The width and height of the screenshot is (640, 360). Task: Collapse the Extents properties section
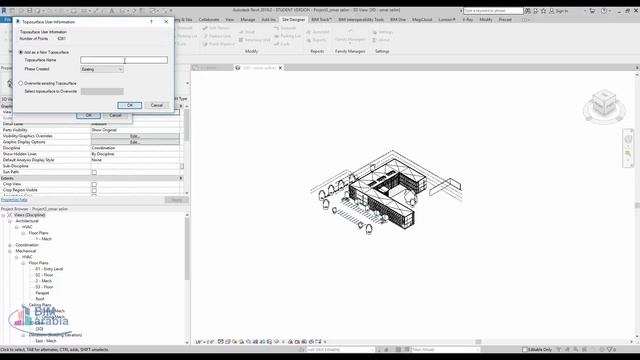click(181, 178)
